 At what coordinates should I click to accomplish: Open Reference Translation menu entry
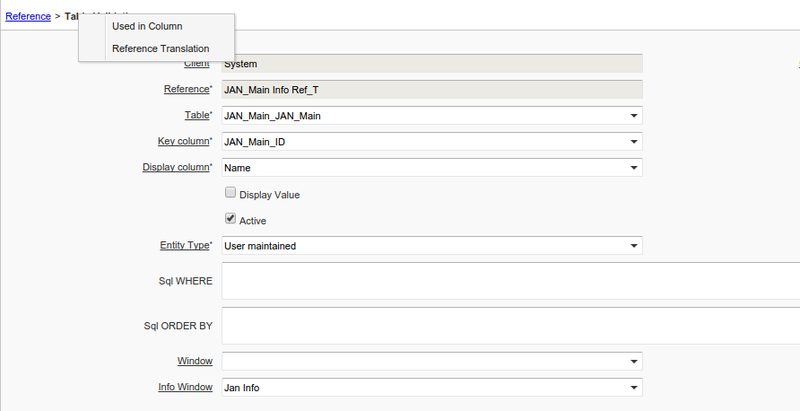[x=160, y=48]
